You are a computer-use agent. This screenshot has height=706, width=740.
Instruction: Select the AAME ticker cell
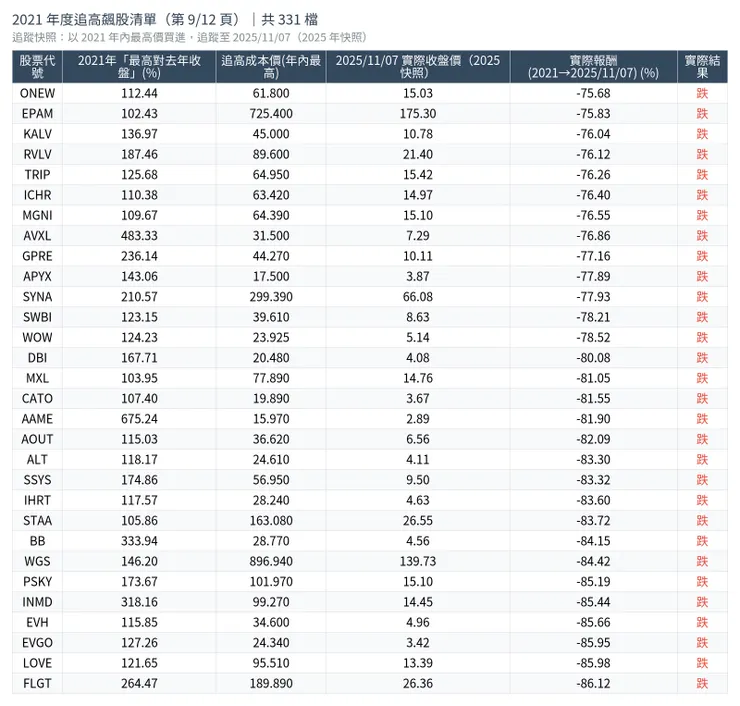[37, 419]
